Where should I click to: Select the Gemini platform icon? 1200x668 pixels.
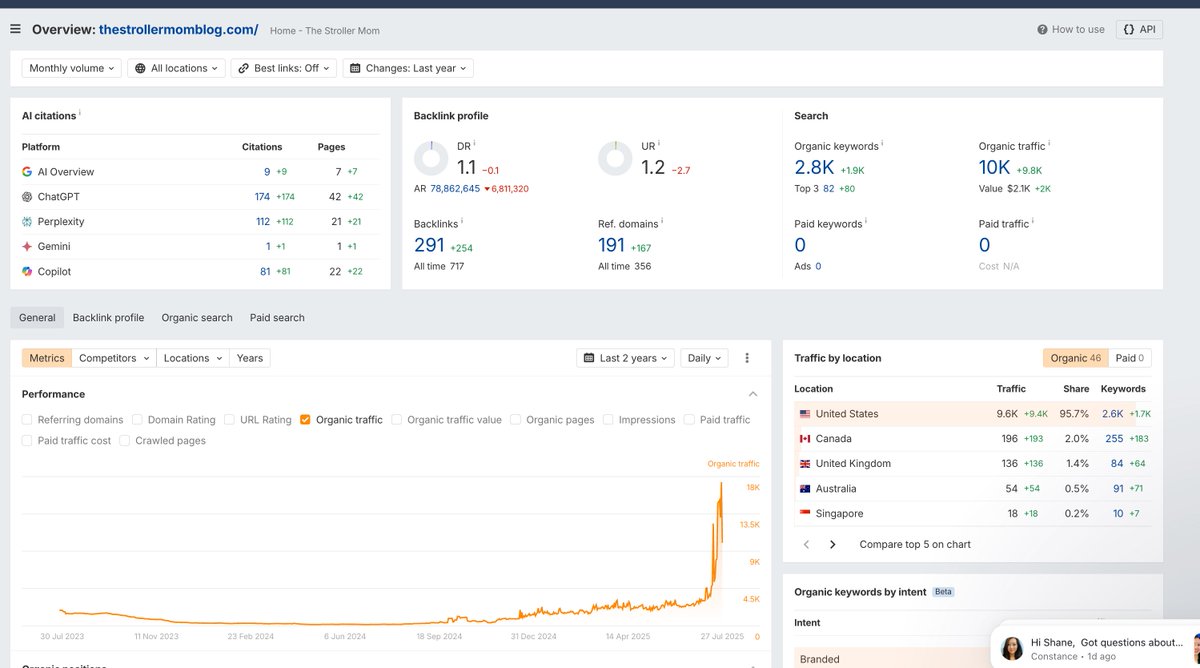click(x=29, y=246)
